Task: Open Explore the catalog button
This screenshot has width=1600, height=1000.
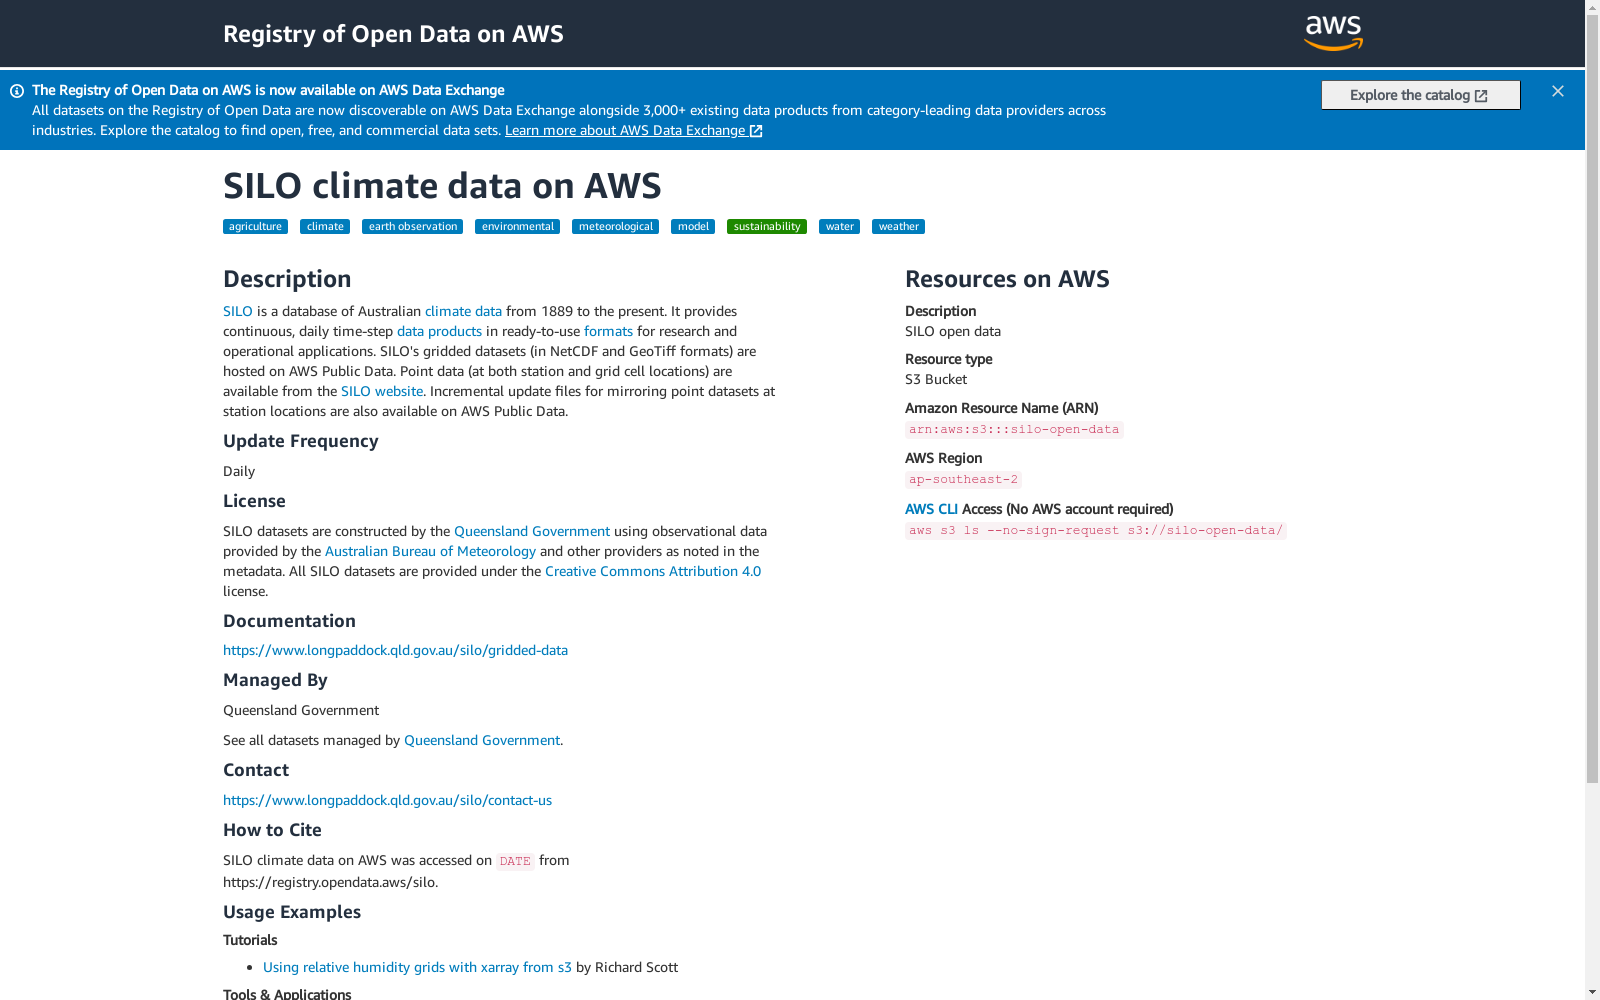Action: click(x=1420, y=95)
